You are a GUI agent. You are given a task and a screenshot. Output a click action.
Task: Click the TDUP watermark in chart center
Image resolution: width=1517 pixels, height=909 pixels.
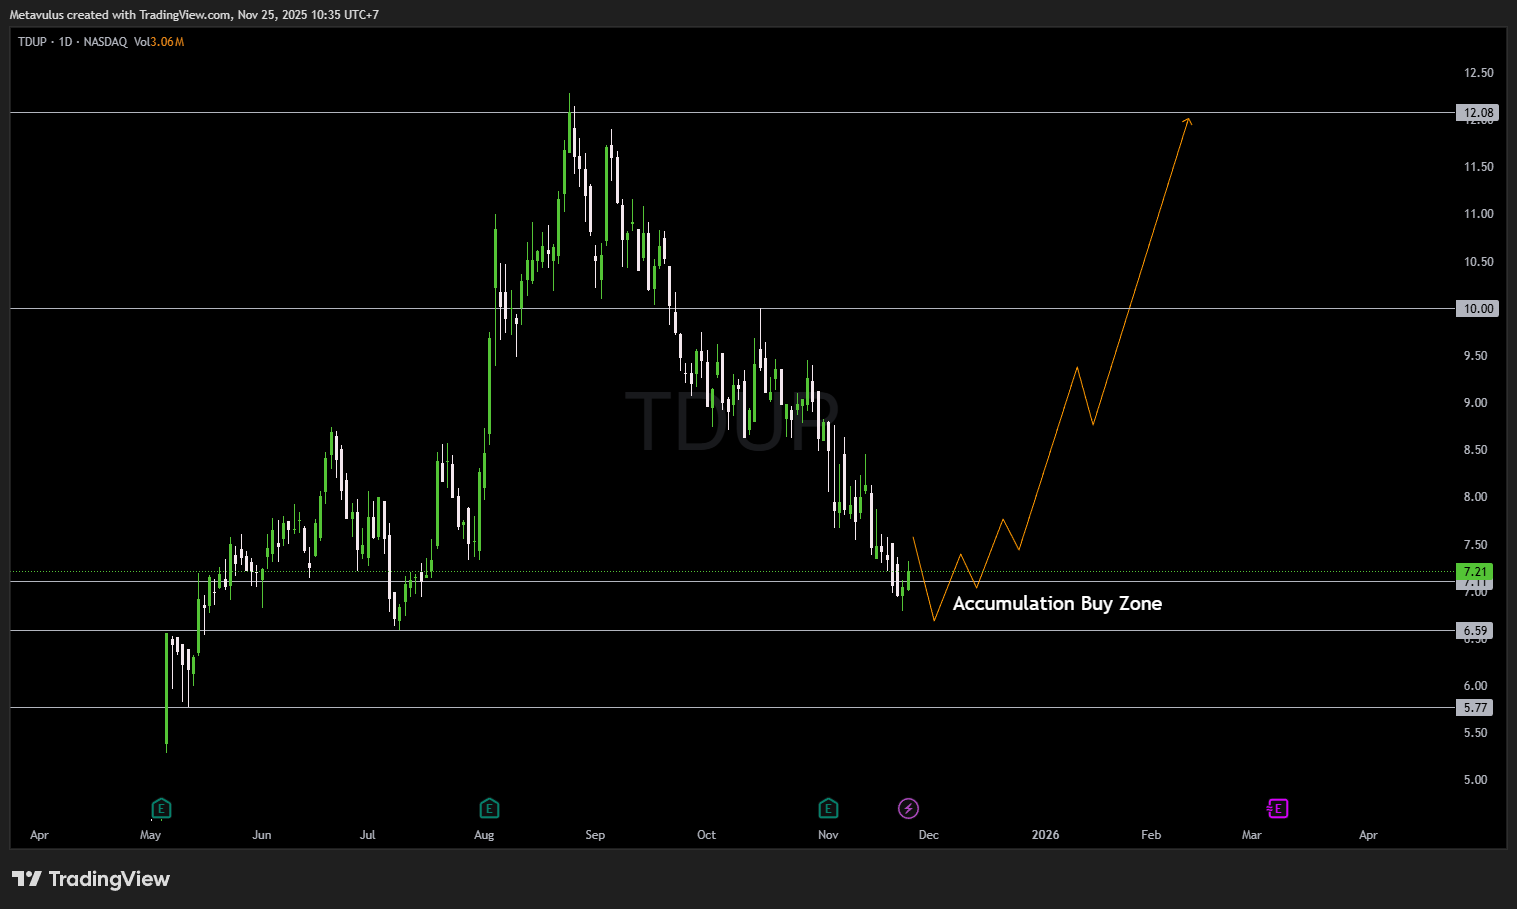(731, 422)
